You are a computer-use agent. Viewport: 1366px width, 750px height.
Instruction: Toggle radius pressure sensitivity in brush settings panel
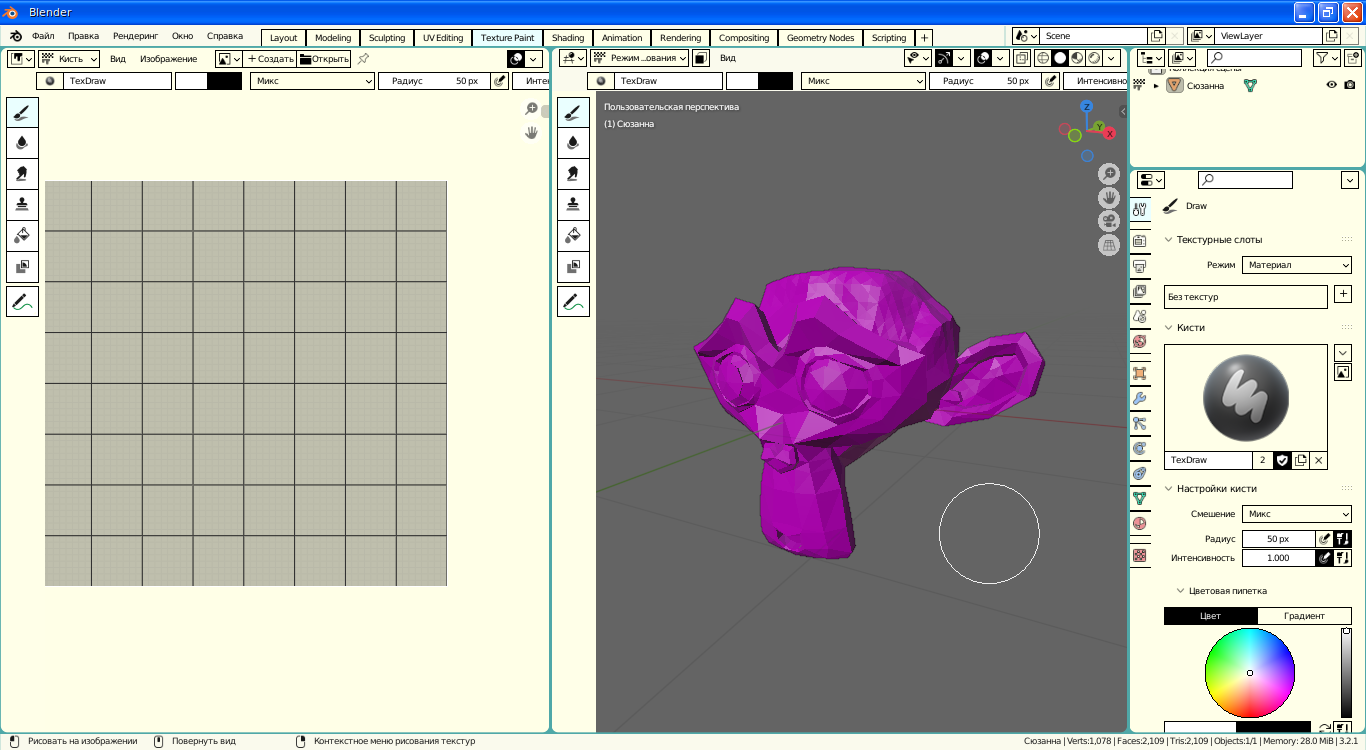tap(1325, 539)
